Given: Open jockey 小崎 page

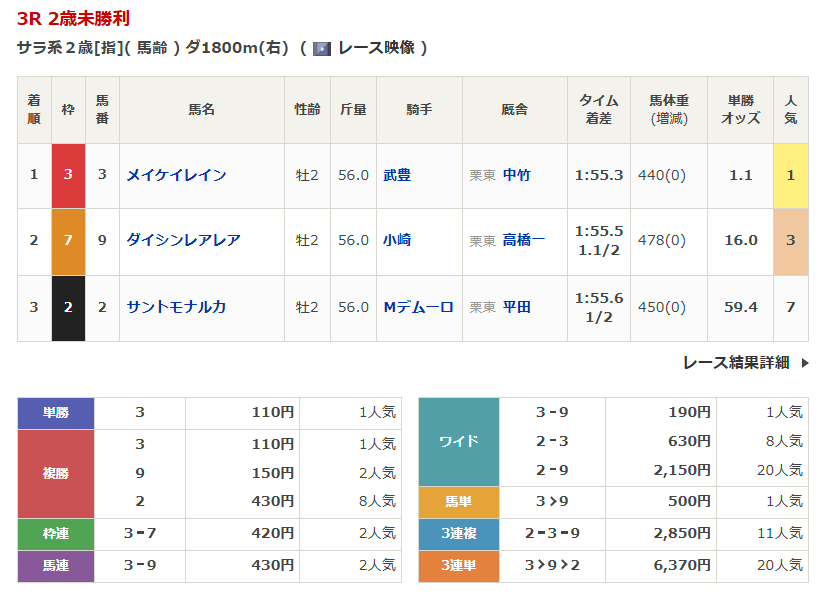Looking at the screenshot, I should (x=397, y=240).
